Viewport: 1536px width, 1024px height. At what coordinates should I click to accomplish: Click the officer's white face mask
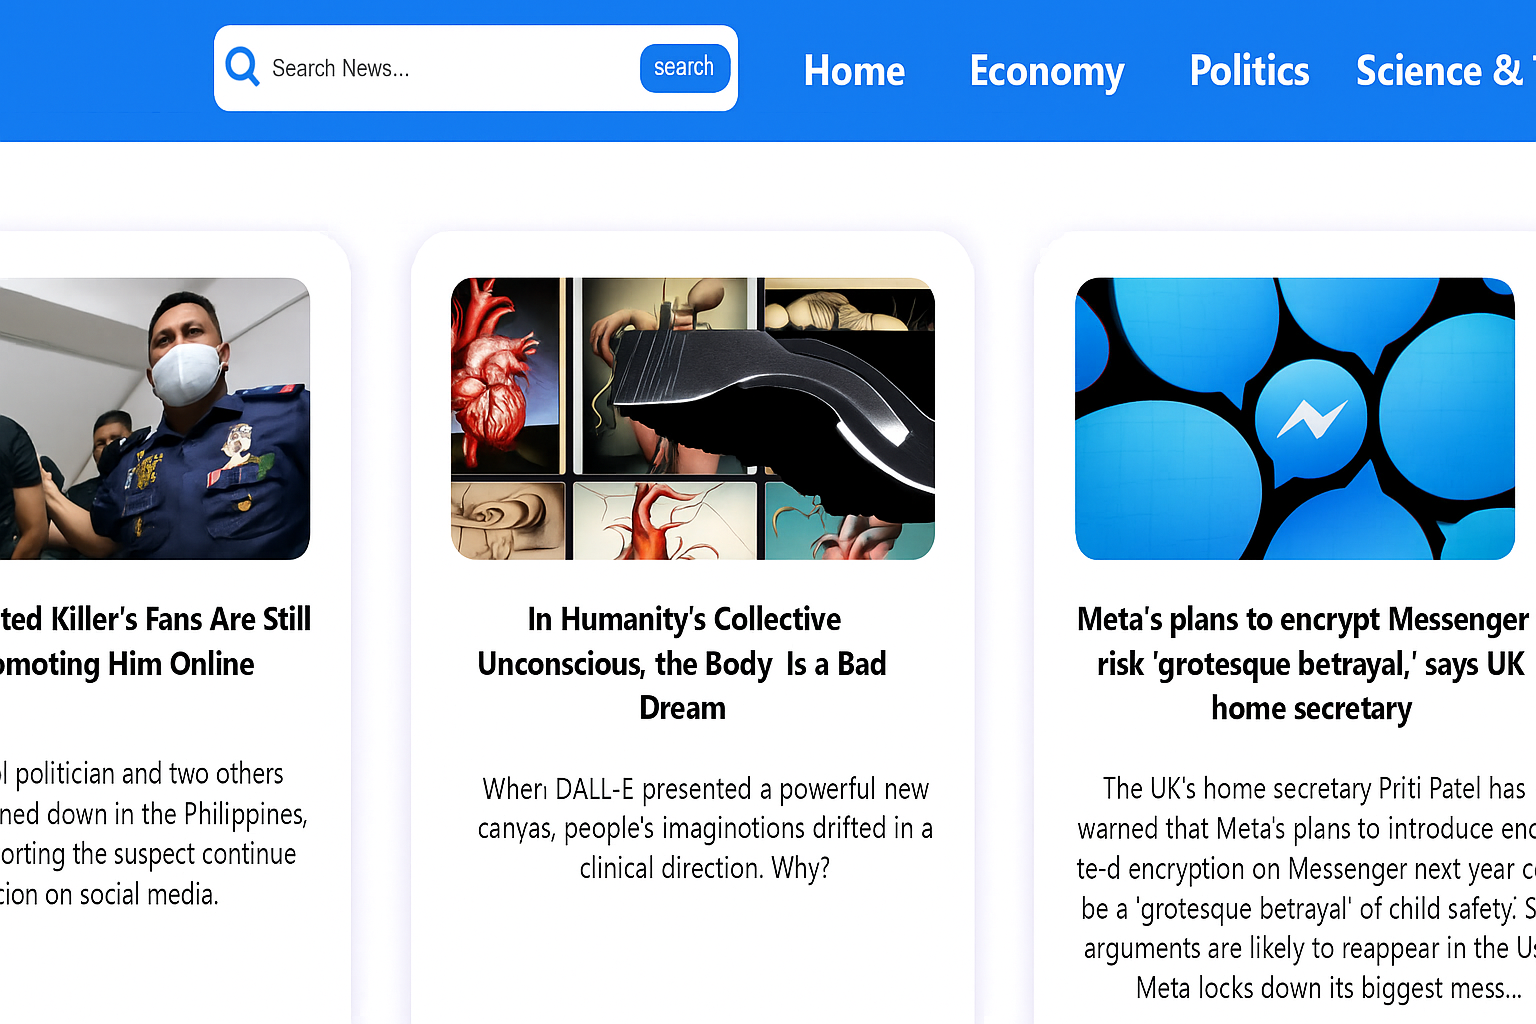click(x=186, y=373)
